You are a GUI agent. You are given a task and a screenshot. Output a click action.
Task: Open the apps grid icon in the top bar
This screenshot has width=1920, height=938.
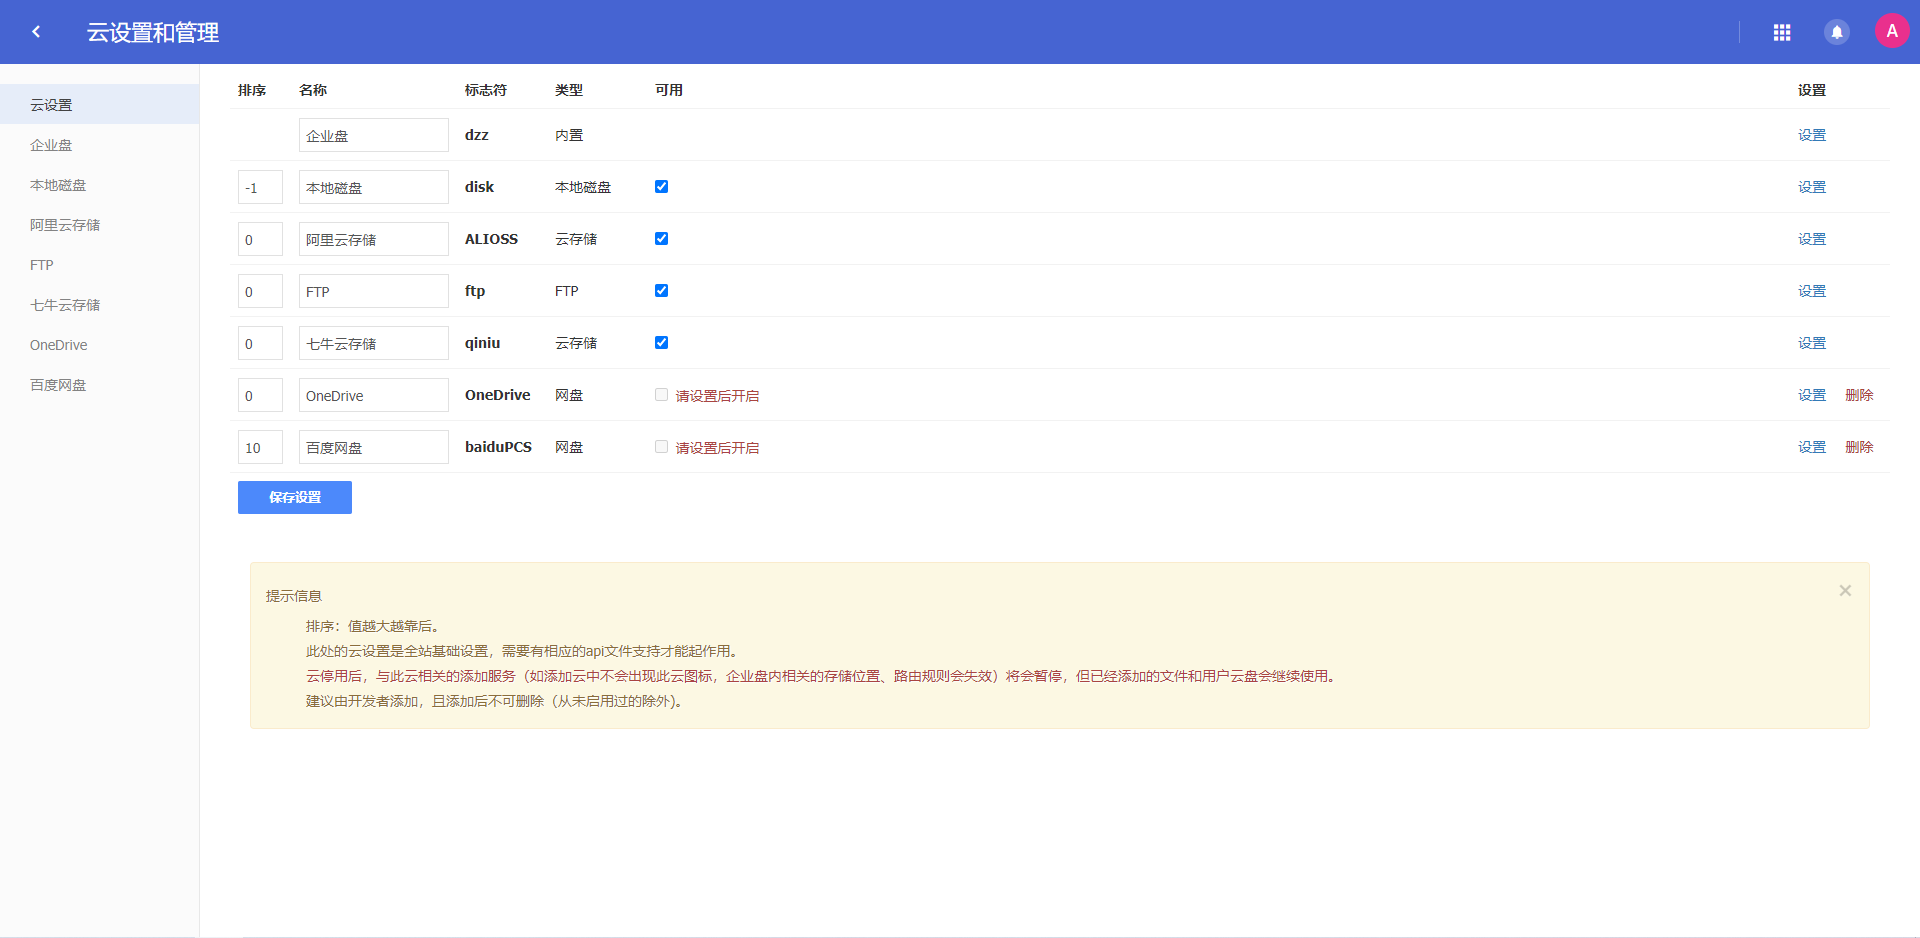coord(1782,32)
